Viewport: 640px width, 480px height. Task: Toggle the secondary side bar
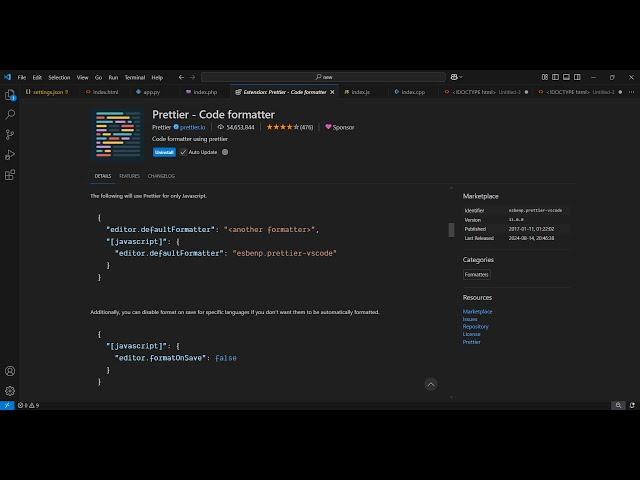click(577, 77)
